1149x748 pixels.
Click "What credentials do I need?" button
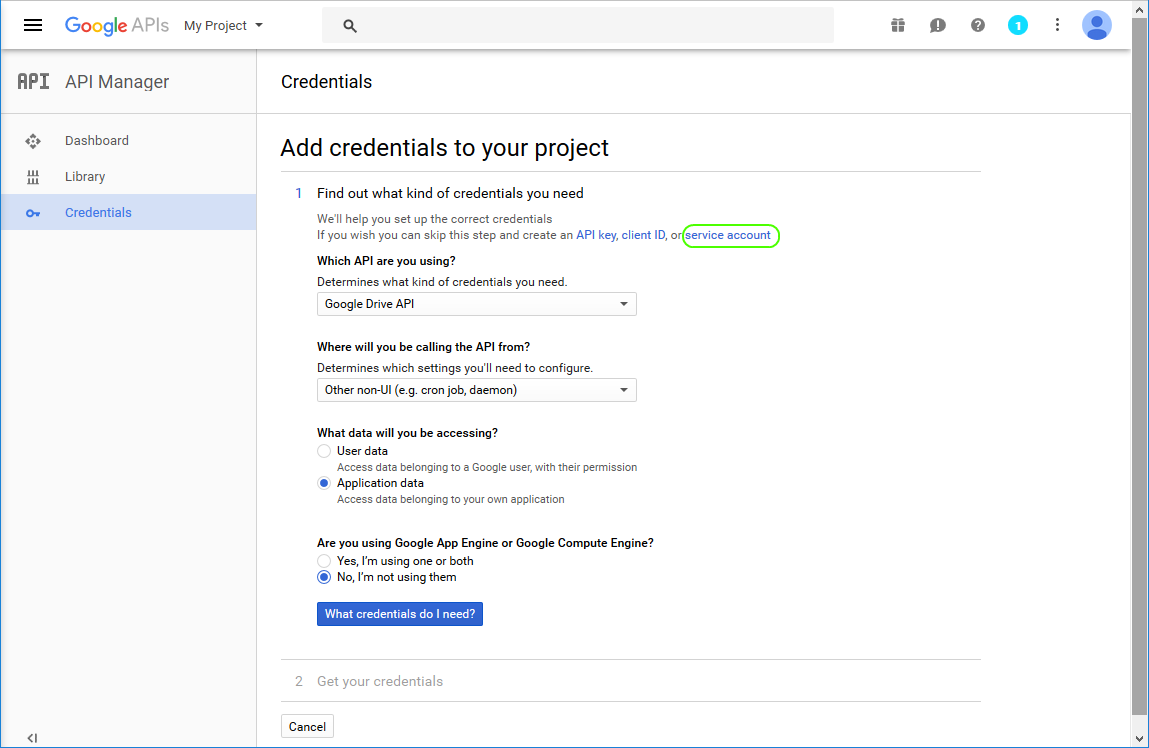click(399, 614)
